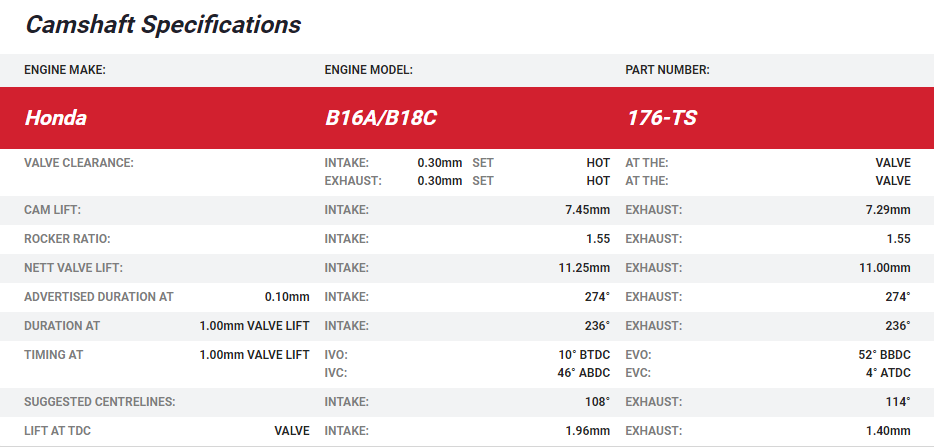Screen dimensions: 934x448
Task: Click the EVC timing value 4° ATDC
Action: click(887, 373)
